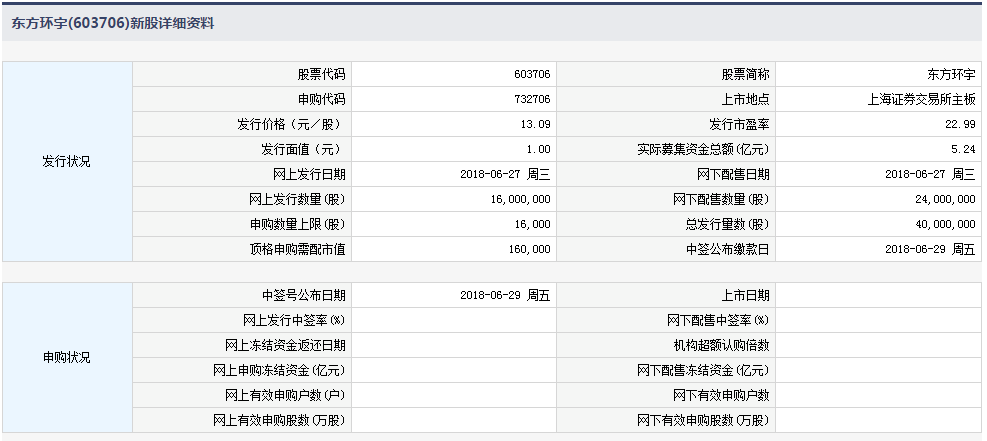Click the stock code value 603706
This screenshot has width=987, height=441.
coord(530,74)
